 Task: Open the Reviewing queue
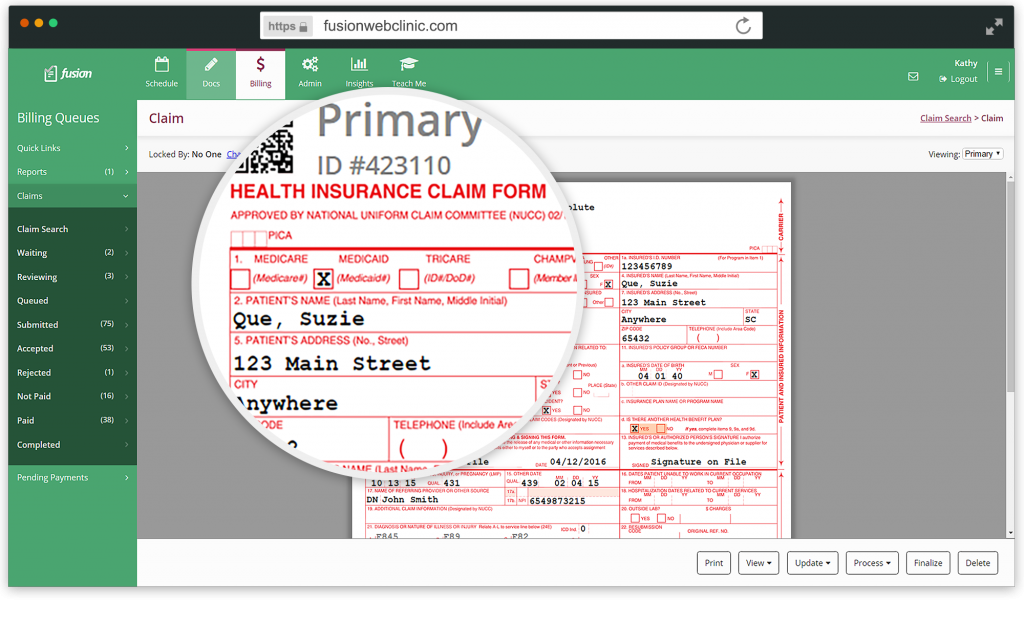pos(72,277)
